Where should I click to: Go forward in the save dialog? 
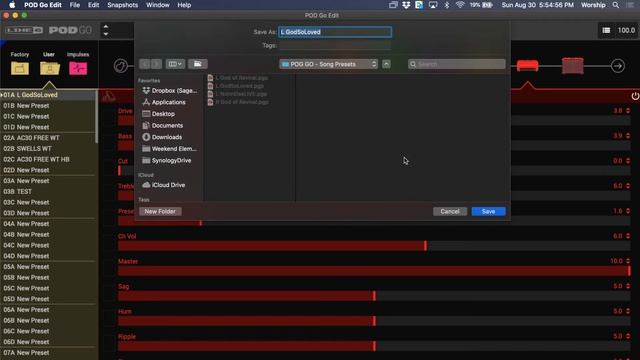(x=156, y=64)
